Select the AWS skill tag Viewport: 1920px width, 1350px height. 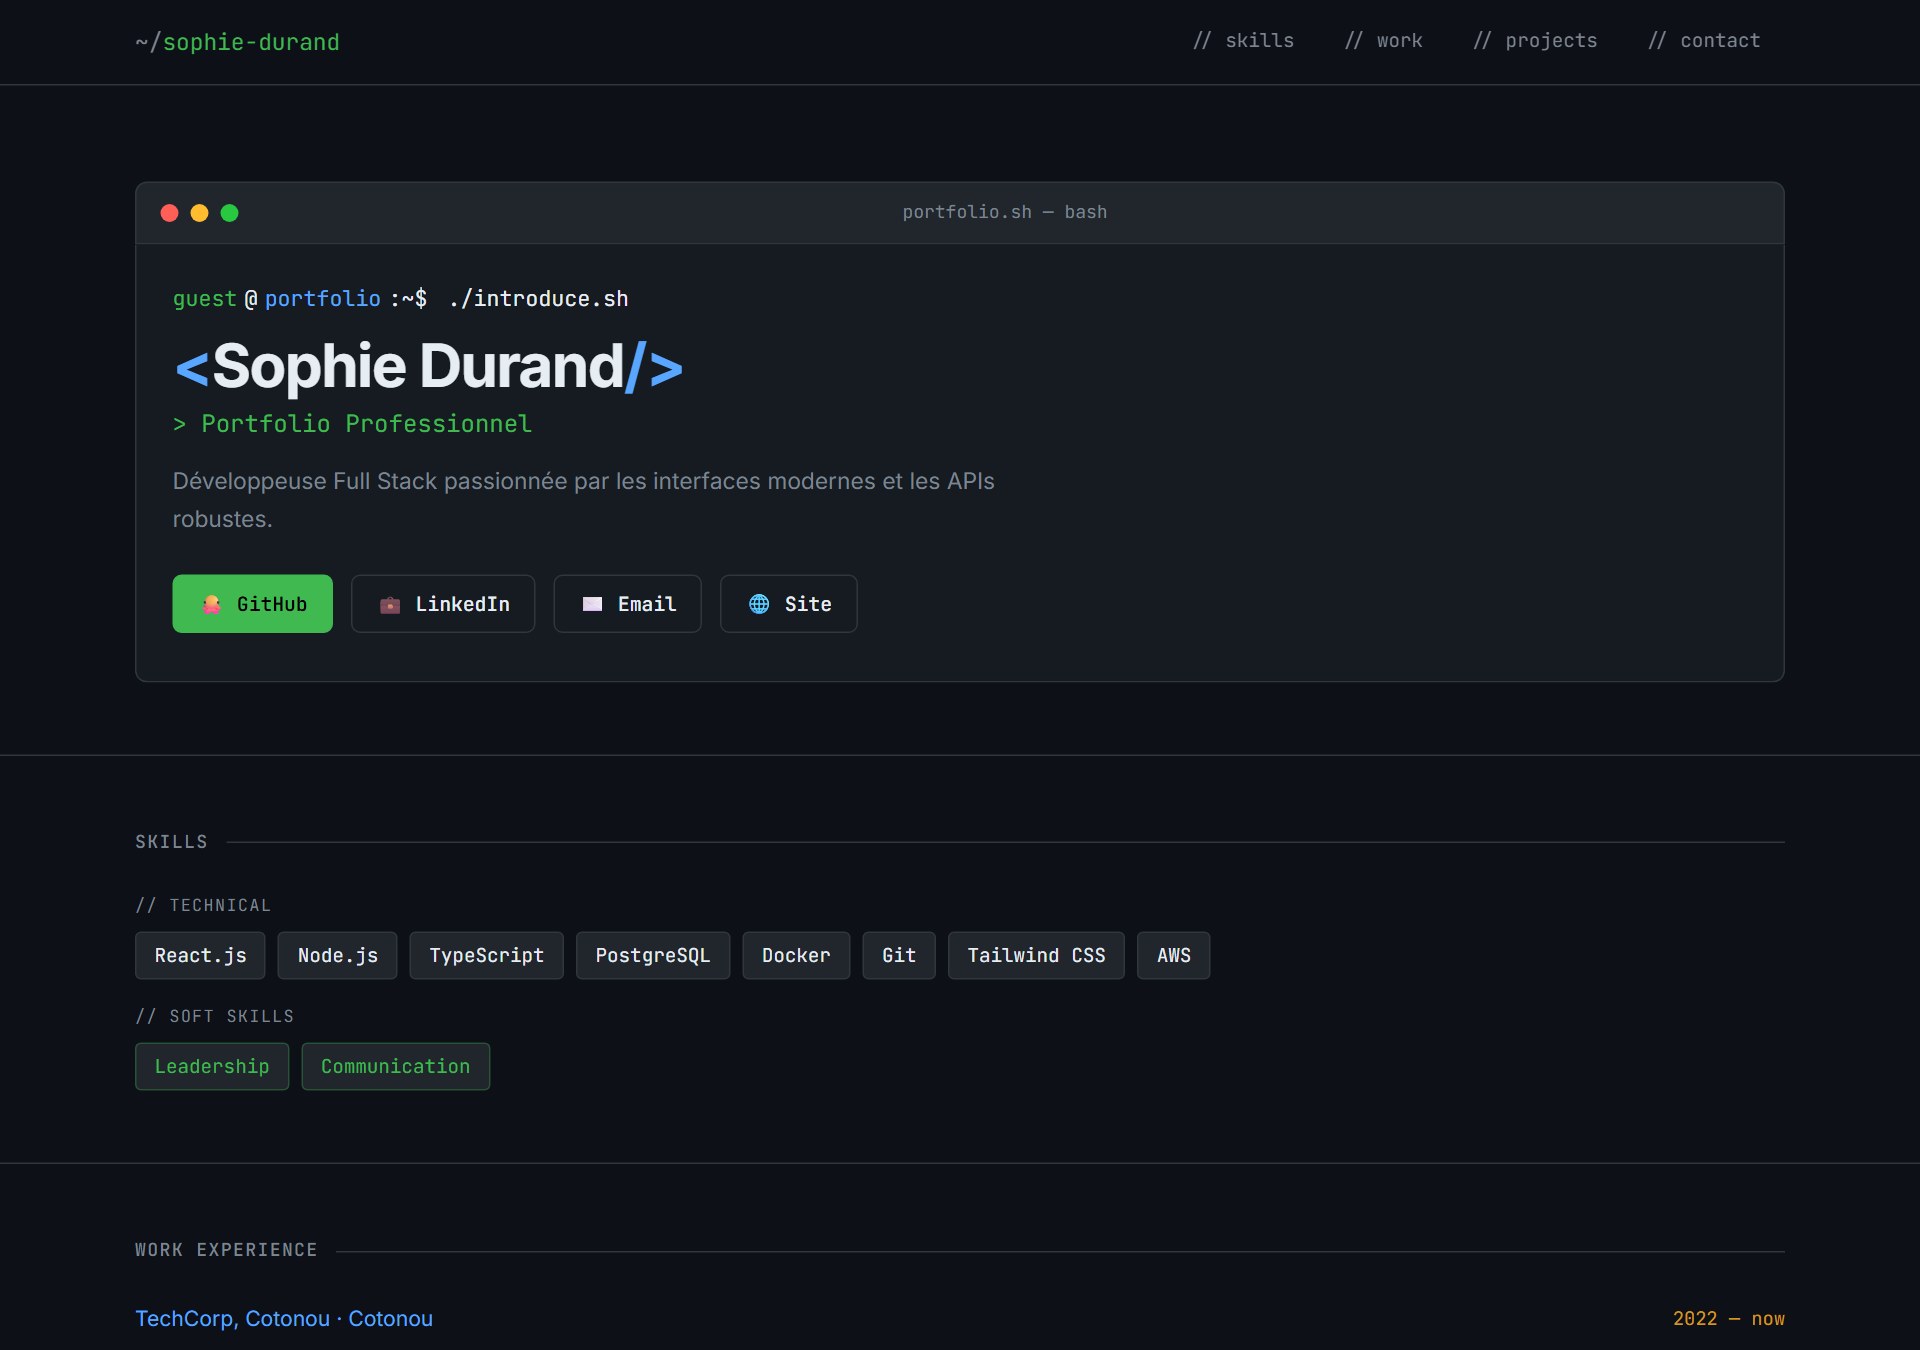1173,955
